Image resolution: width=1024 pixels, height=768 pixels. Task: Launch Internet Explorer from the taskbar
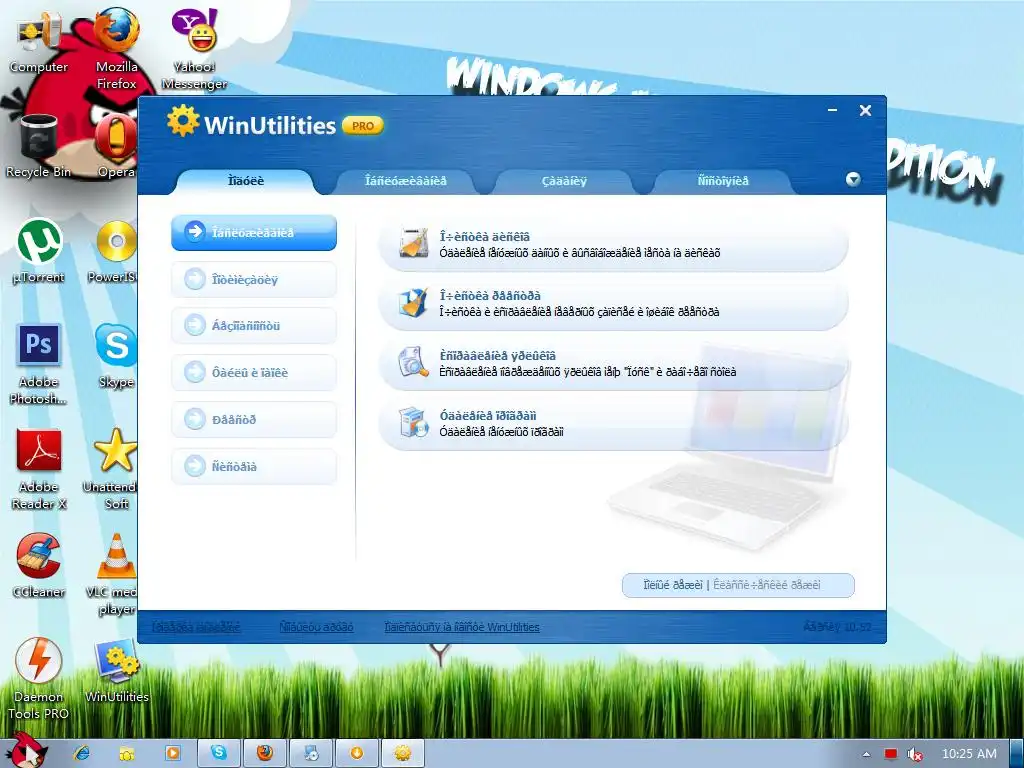(x=82, y=753)
